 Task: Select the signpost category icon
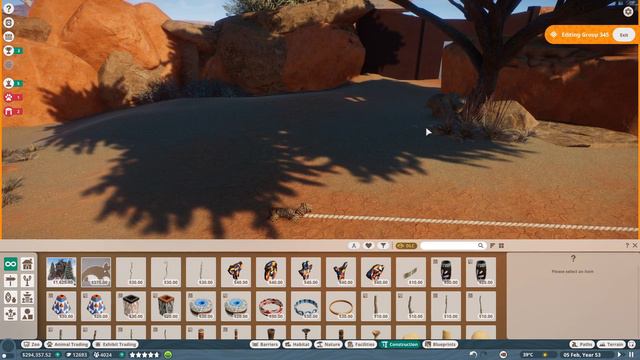click(x=11, y=280)
